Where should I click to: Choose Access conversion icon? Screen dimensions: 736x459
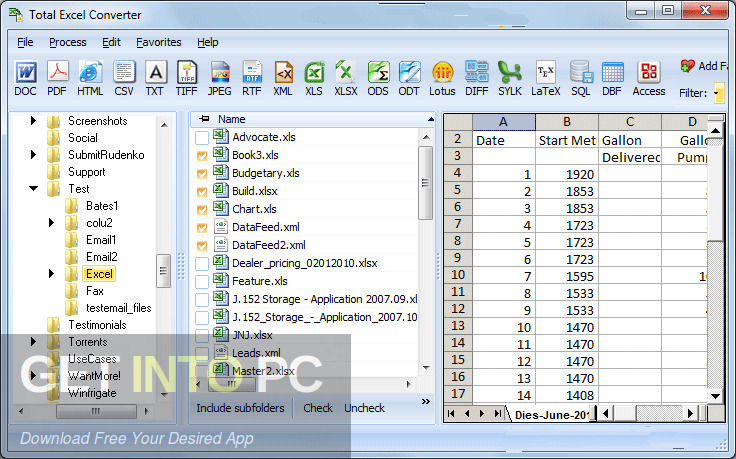click(649, 78)
